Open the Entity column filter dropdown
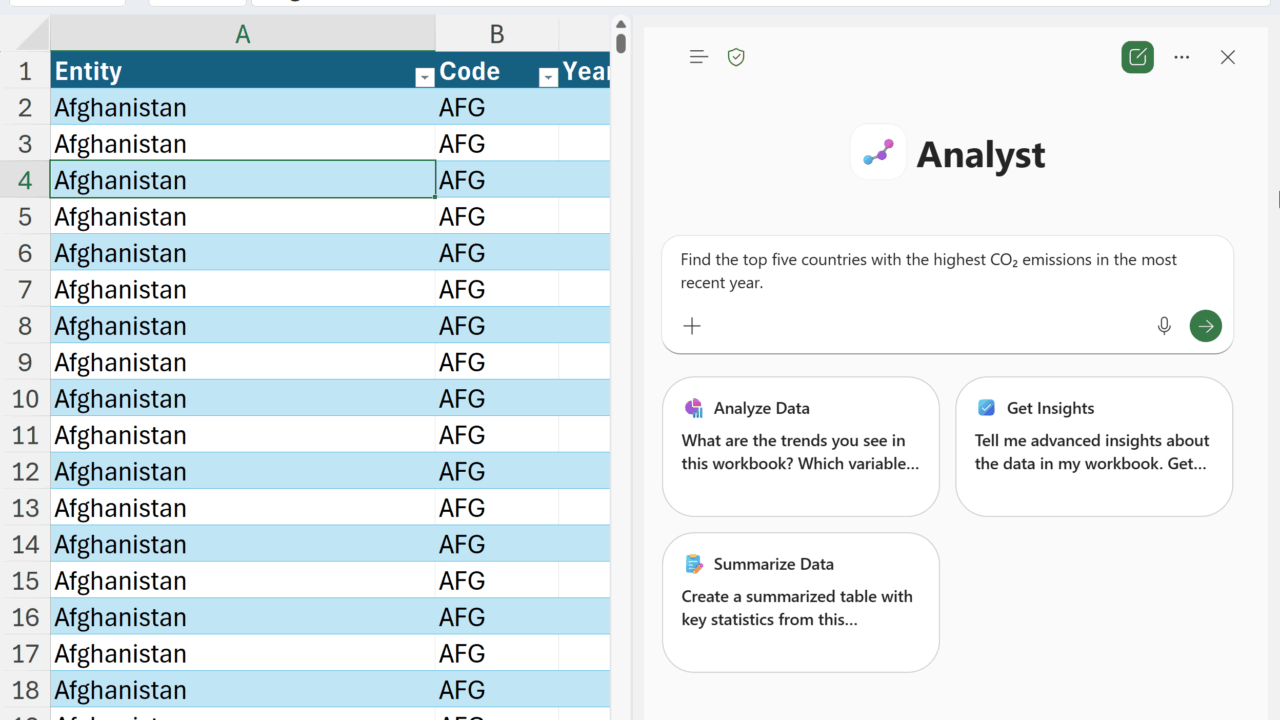 [x=424, y=77]
